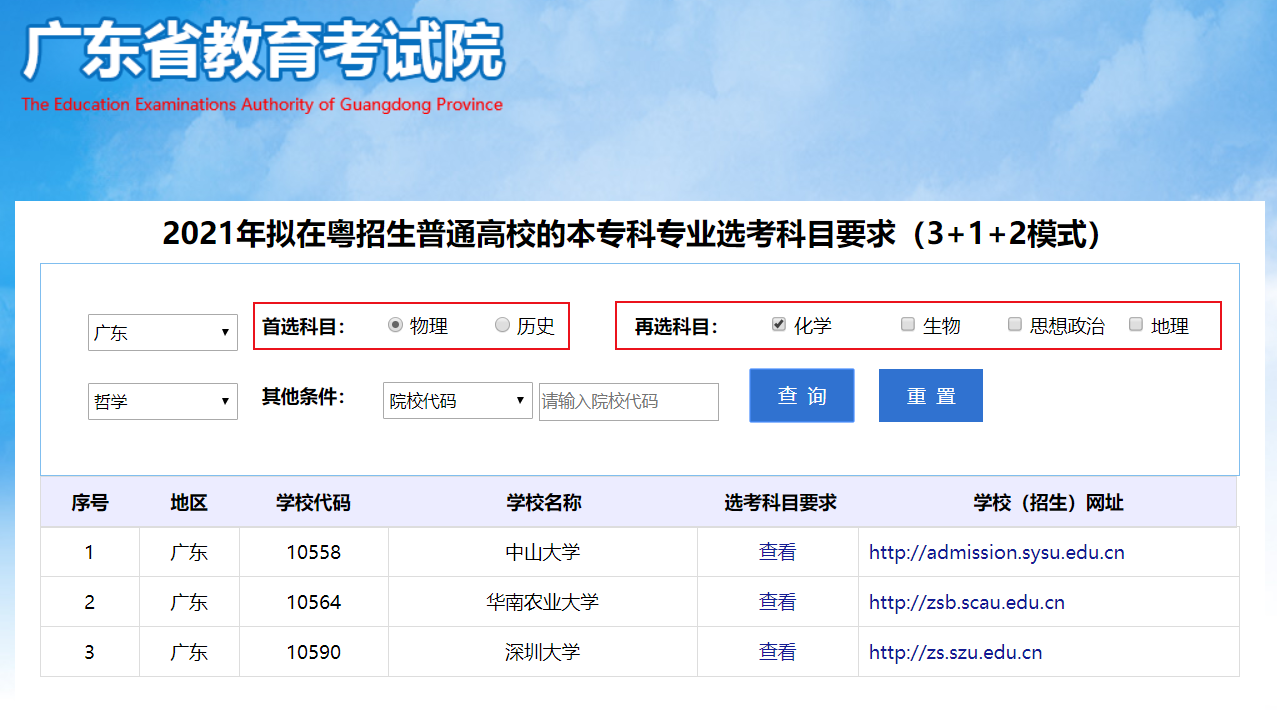
Task: Open the zs.szu.edu.cn link
Action: [955, 652]
